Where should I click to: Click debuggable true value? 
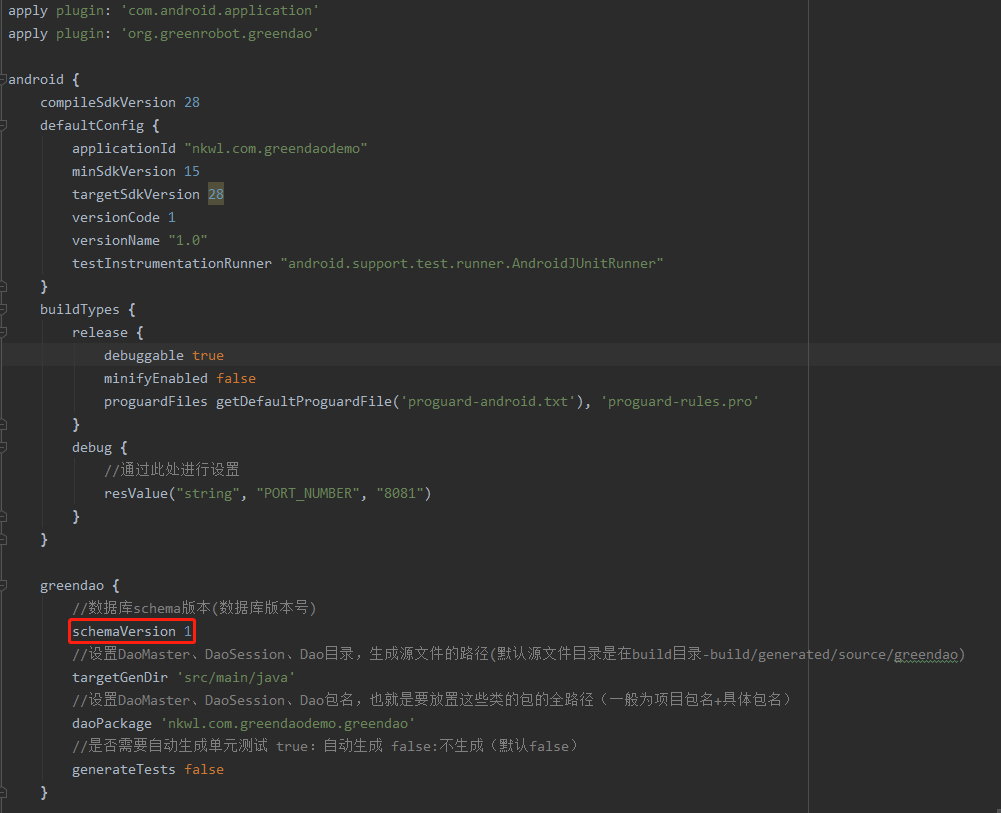point(208,355)
